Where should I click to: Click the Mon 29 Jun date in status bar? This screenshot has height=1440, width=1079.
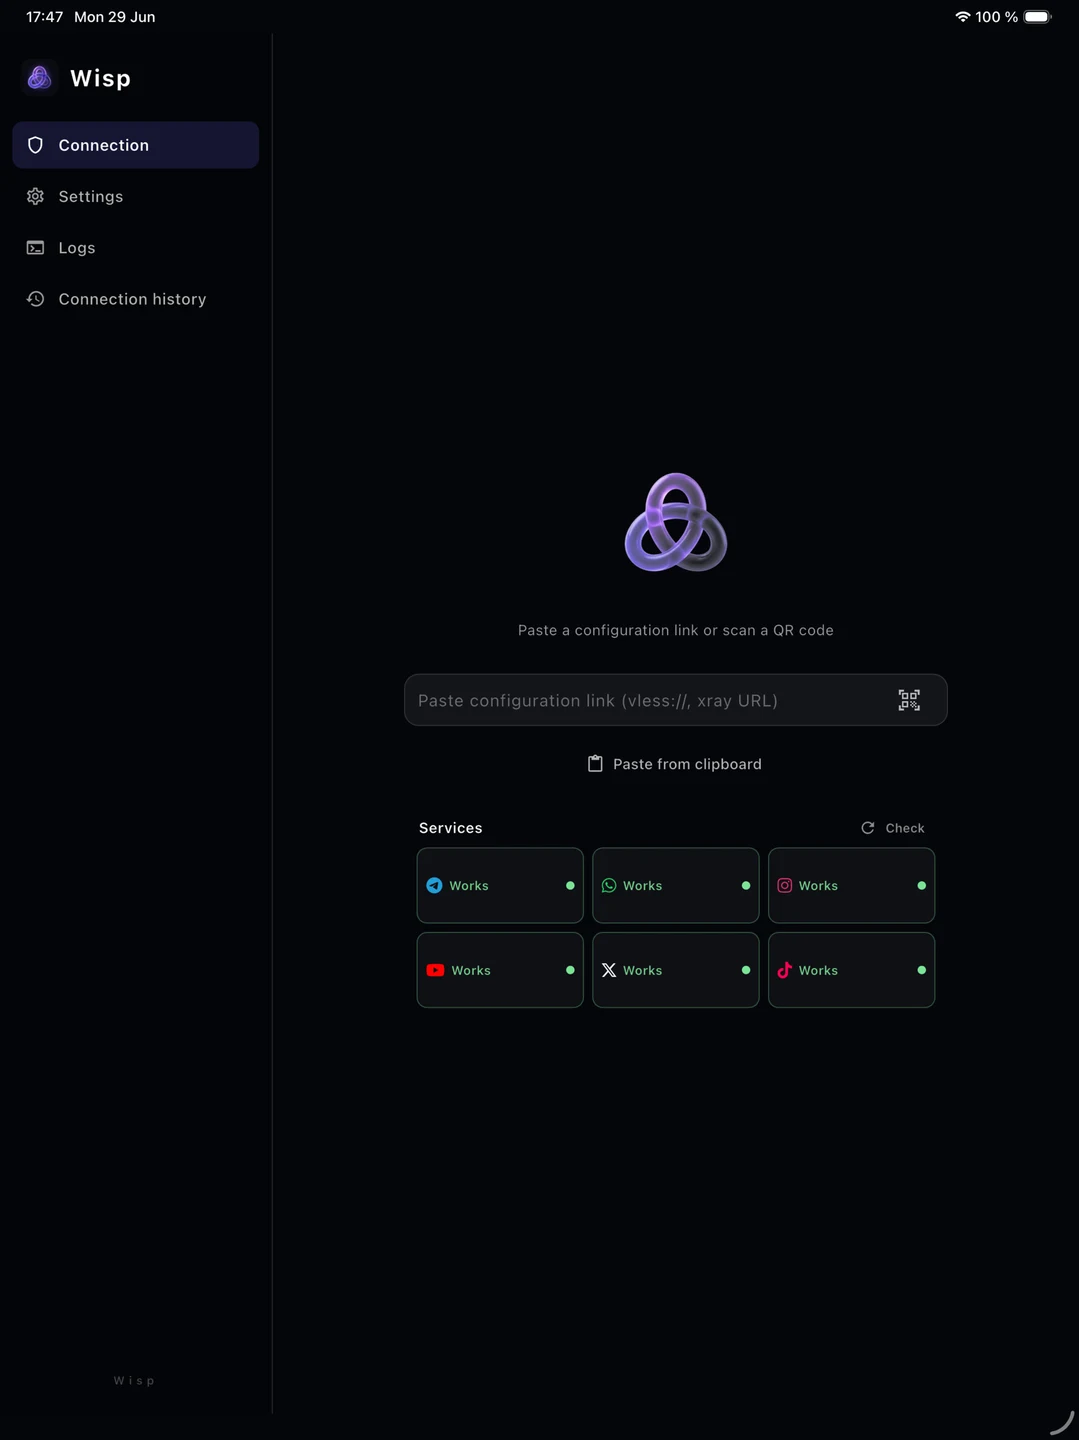pyautogui.click(x=115, y=17)
